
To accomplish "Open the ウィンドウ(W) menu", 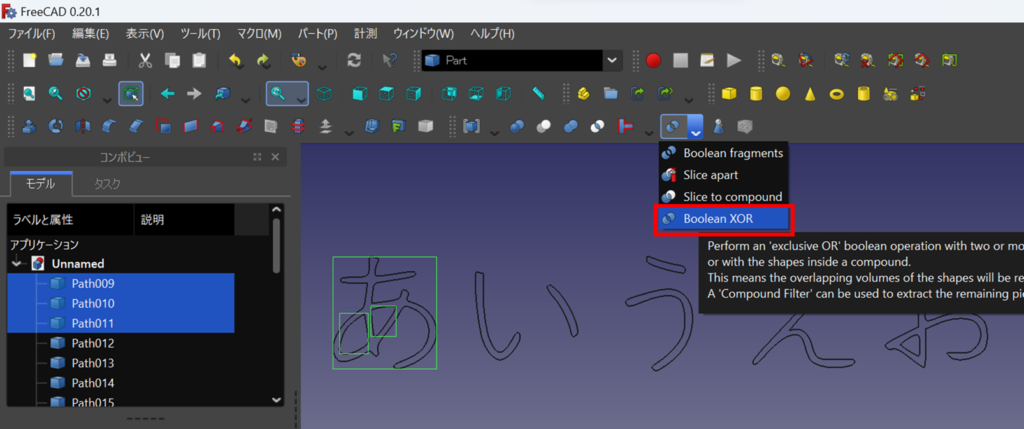I will tap(424, 34).
